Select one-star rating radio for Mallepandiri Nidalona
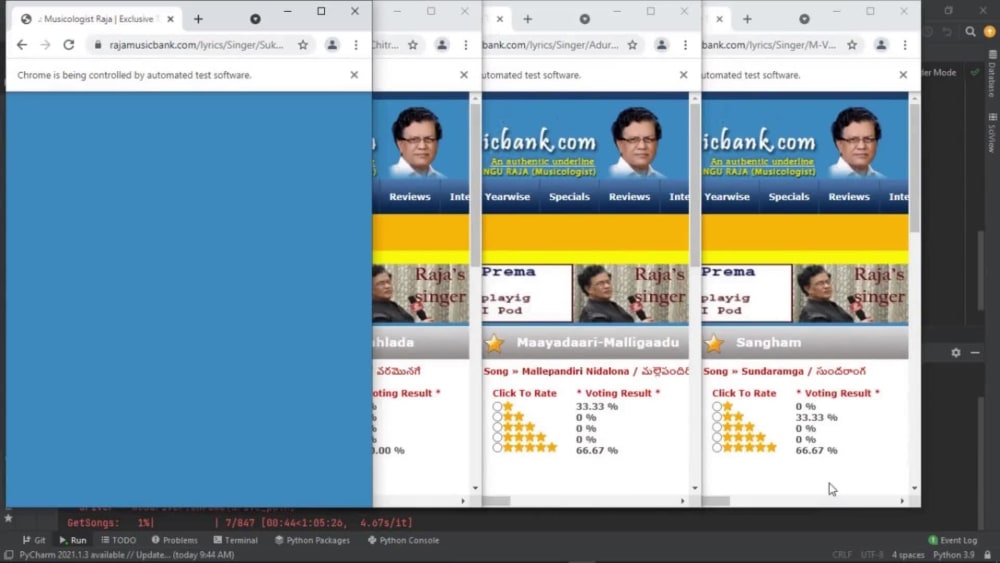 (497, 406)
